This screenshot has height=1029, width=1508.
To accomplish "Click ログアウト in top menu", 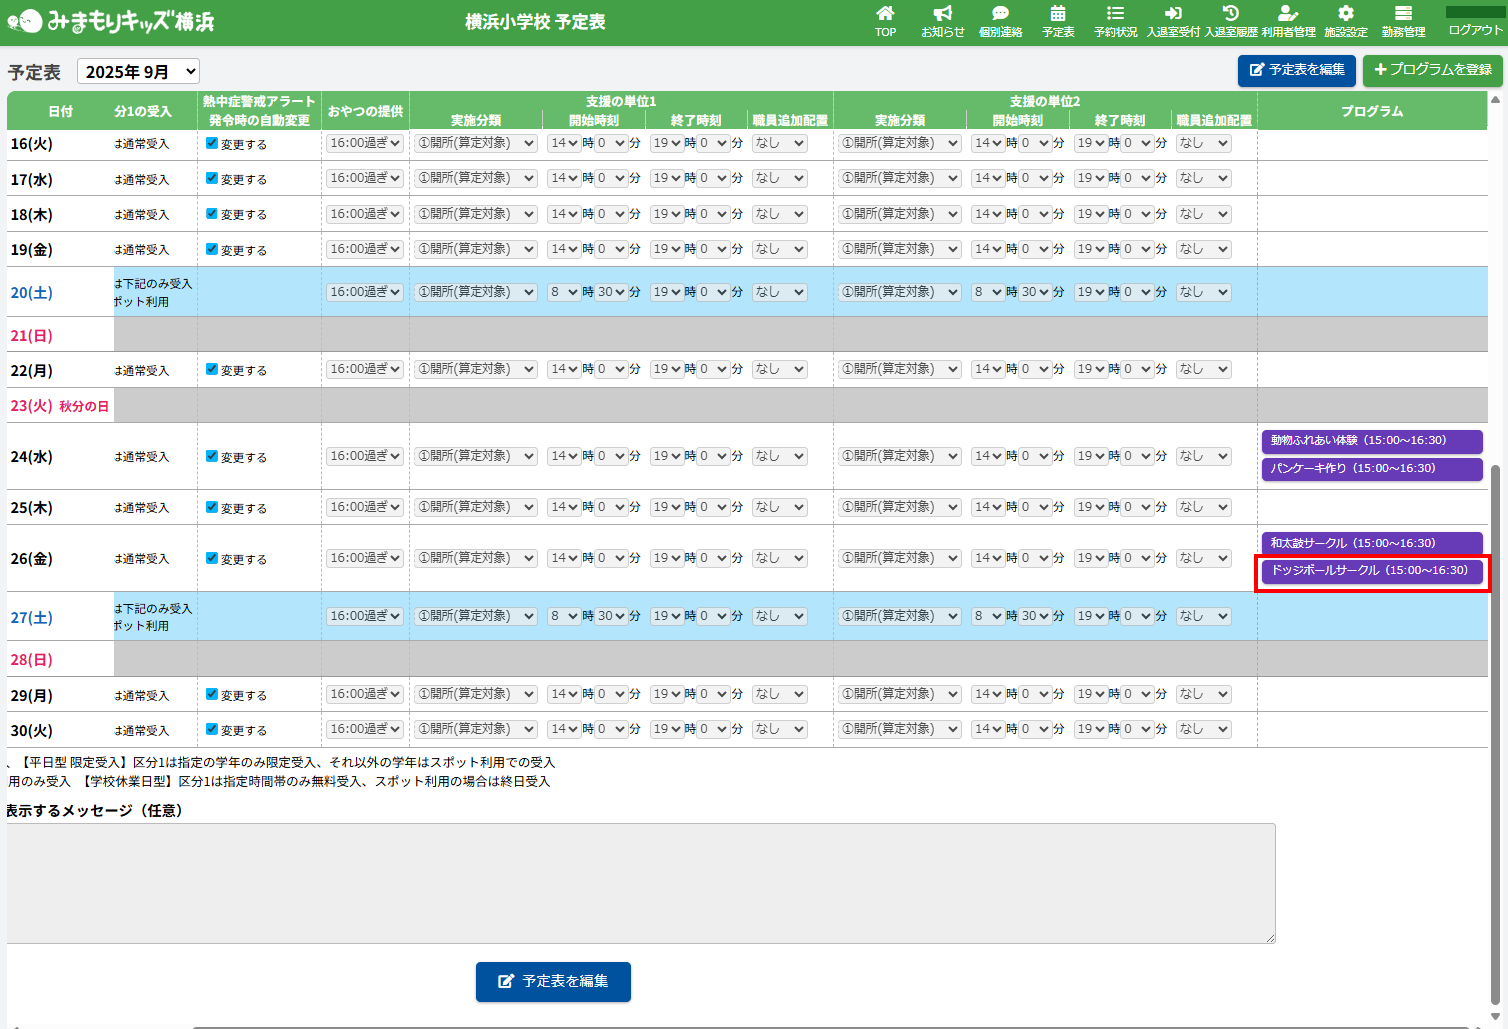I will click(x=1475, y=30).
